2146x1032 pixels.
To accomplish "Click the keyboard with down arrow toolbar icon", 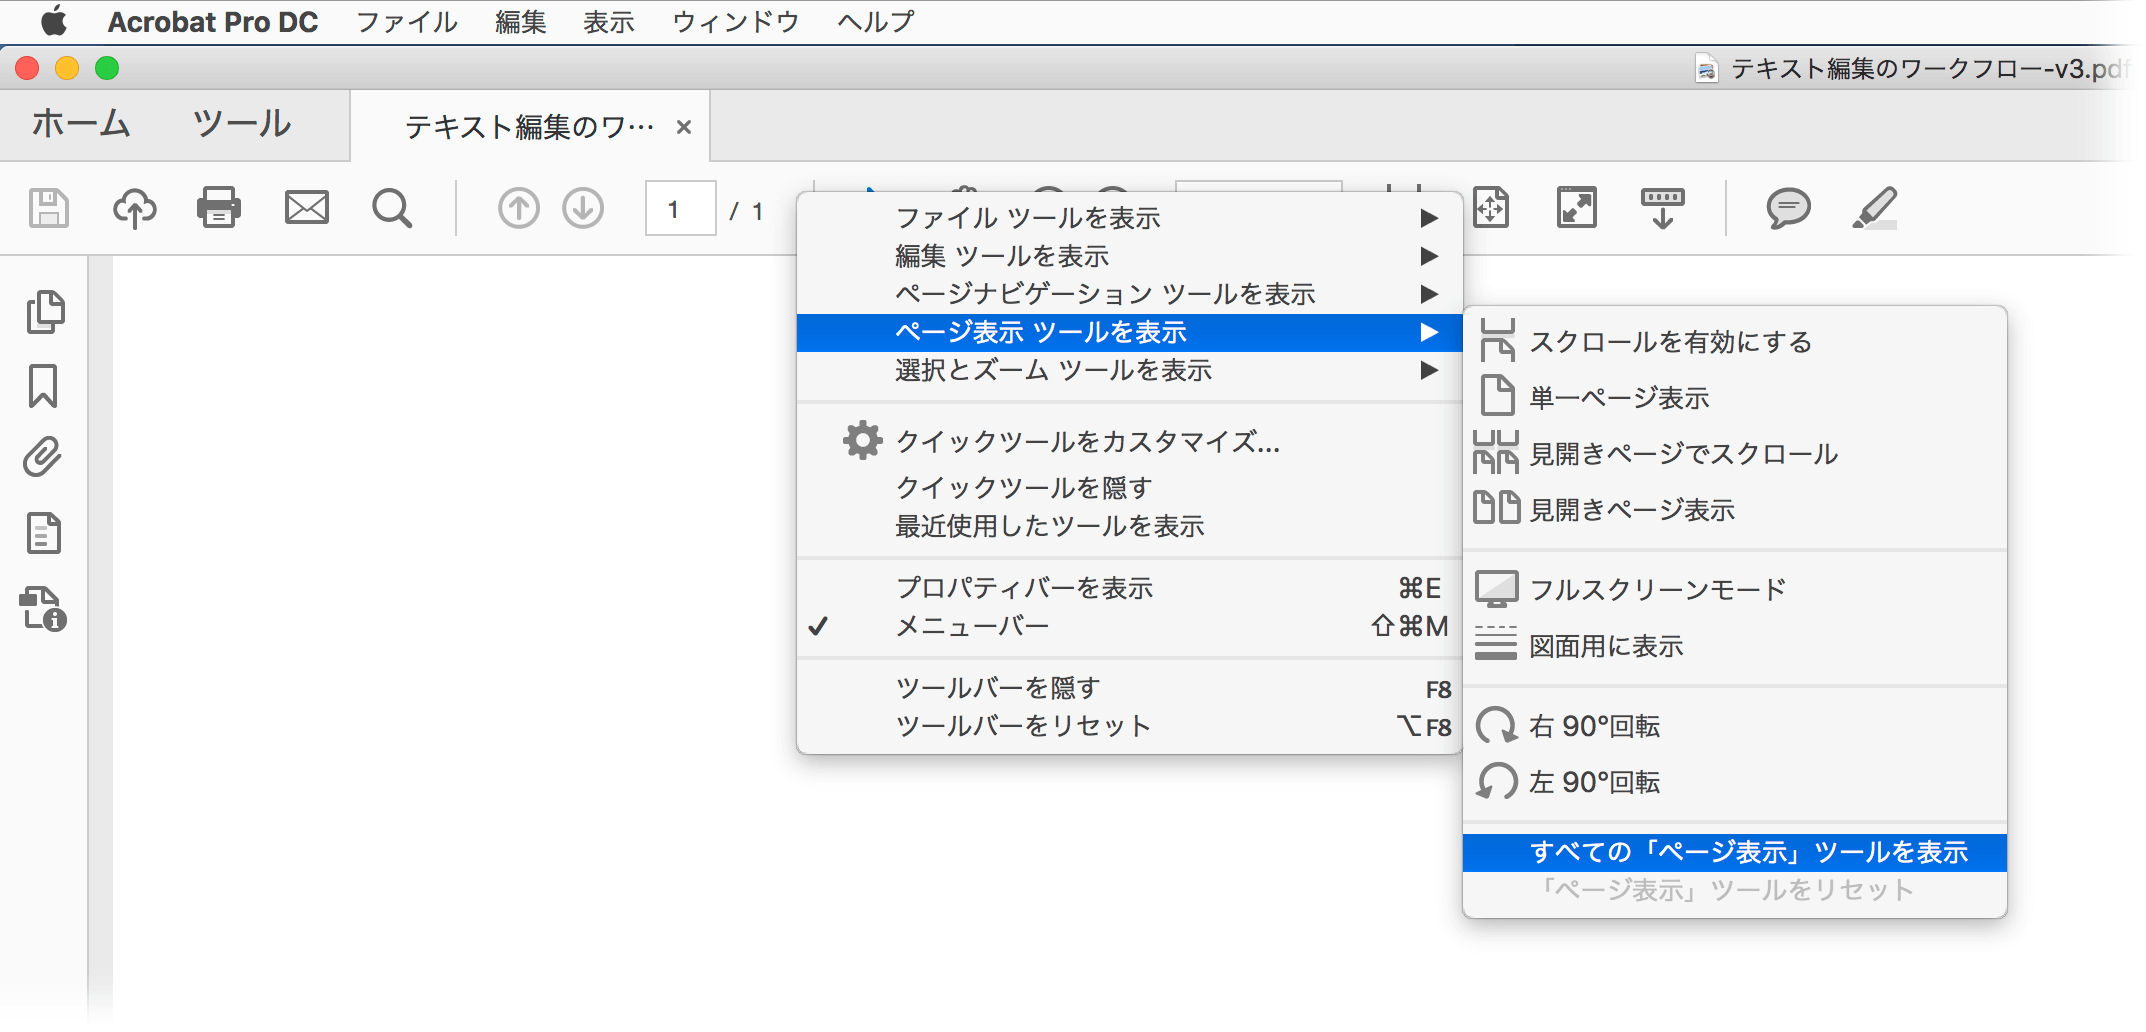I will (1662, 208).
